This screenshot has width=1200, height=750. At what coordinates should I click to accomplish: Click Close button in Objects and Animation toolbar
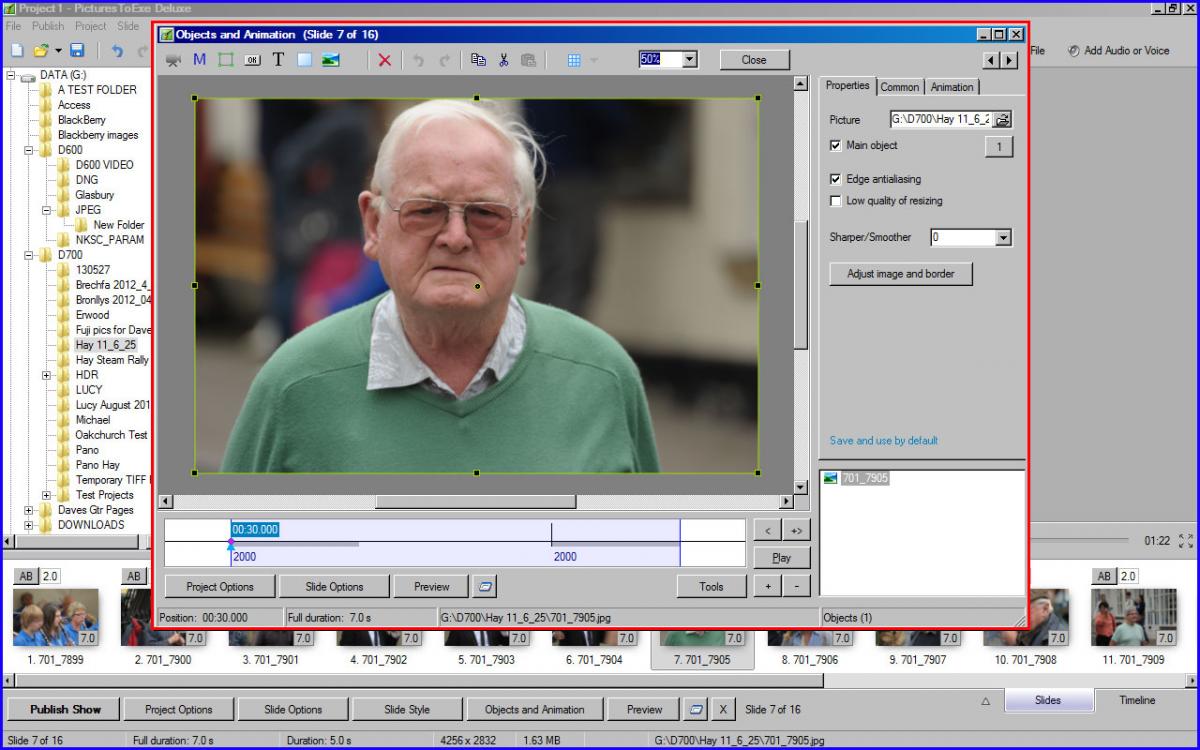[754, 60]
